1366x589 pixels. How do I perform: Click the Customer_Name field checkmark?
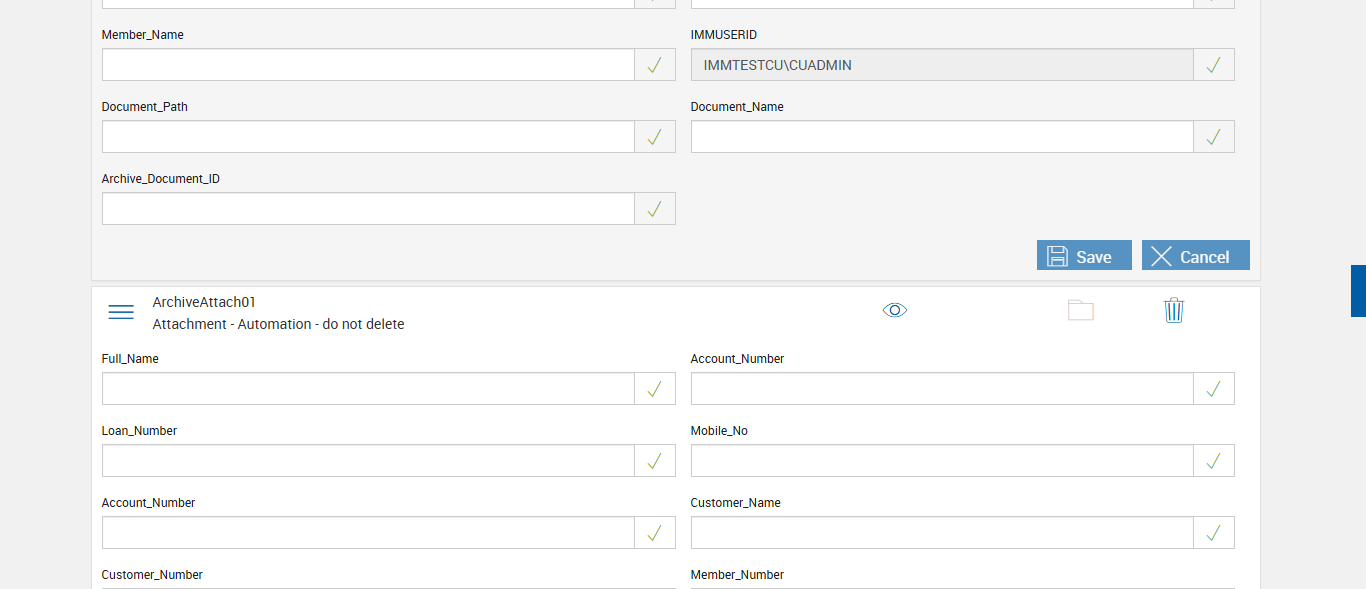1214,533
